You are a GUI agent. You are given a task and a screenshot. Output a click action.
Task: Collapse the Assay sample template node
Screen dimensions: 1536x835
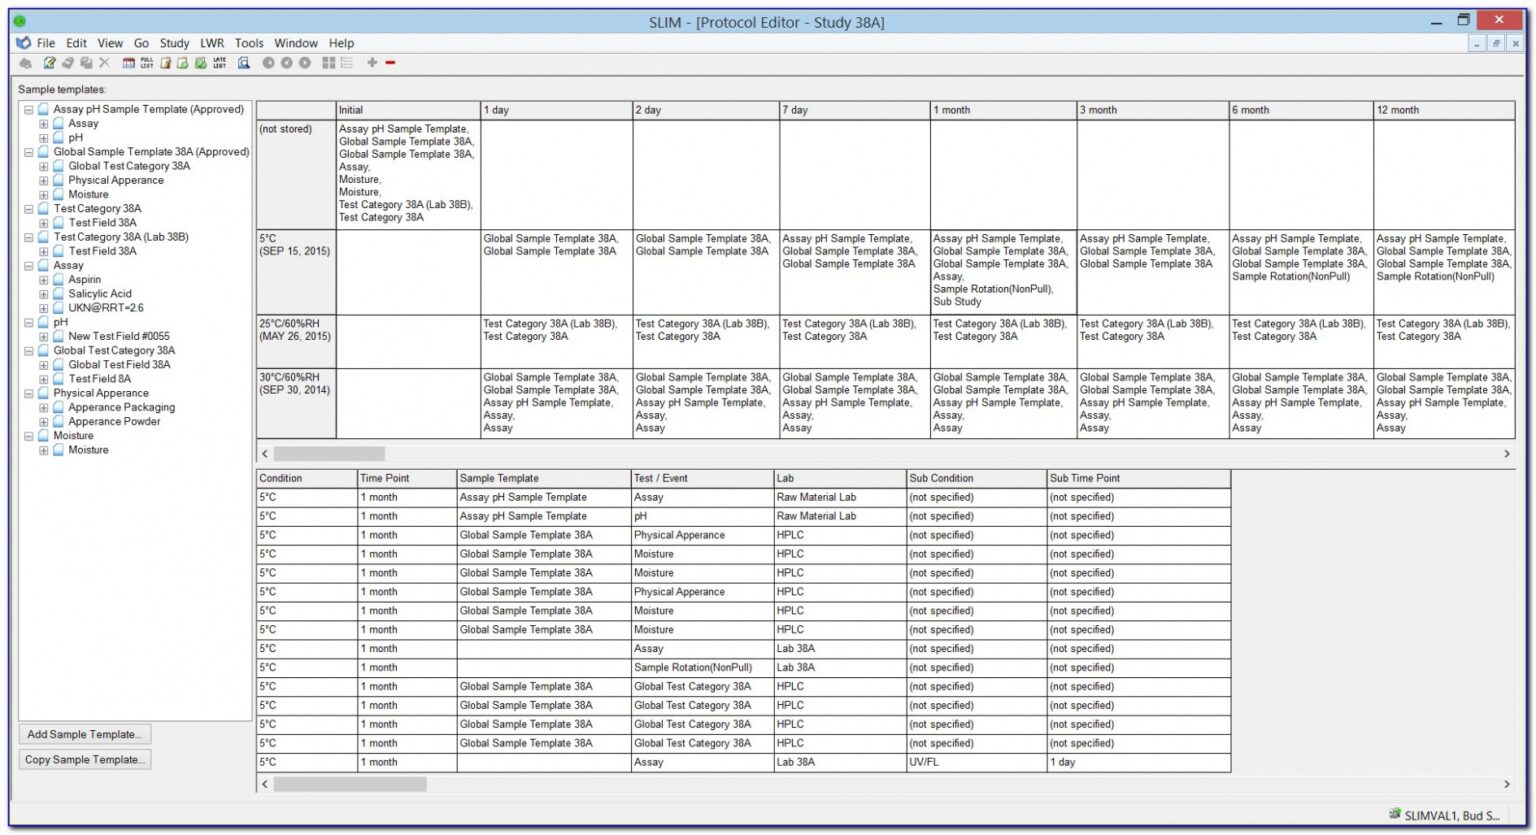coord(28,265)
